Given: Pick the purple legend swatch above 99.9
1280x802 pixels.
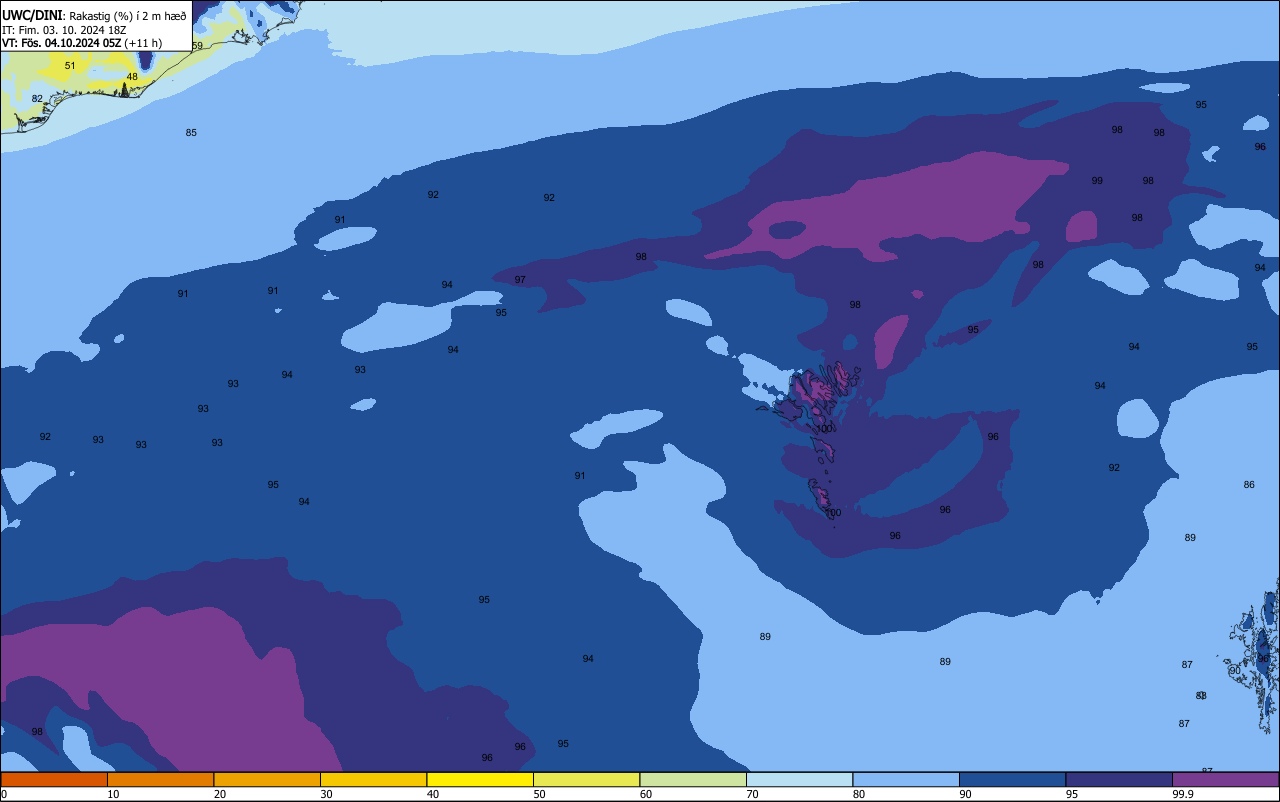Looking at the screenshot, I should [1225, 779].
